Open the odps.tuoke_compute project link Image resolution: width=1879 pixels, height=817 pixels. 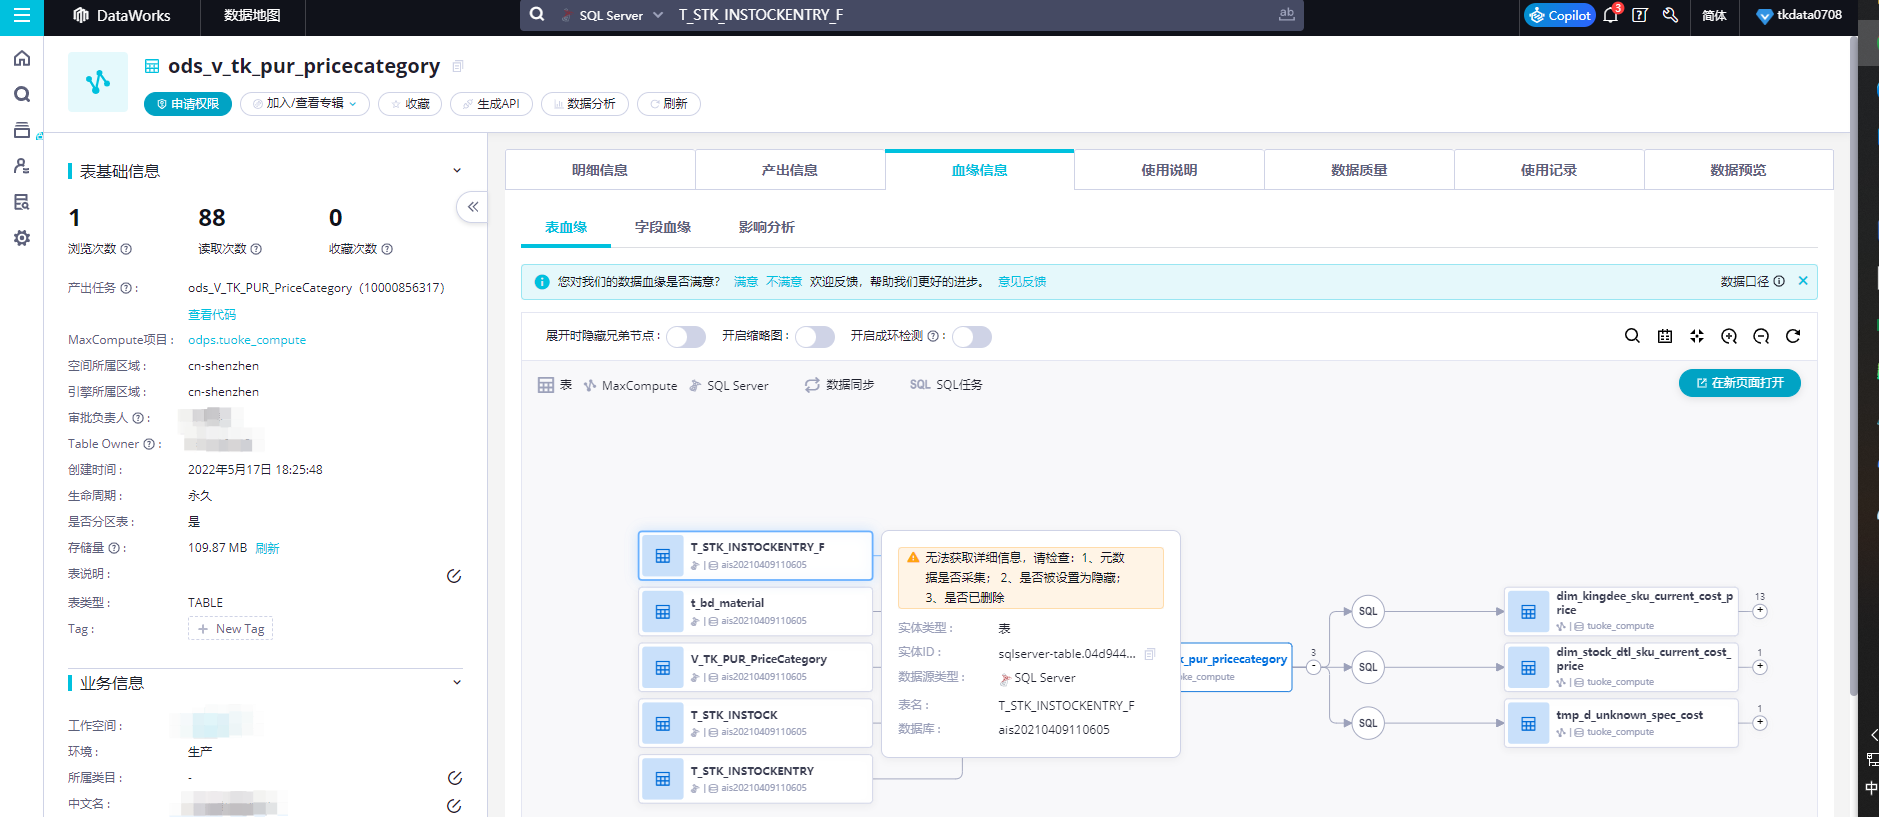[x=247, y=340]
